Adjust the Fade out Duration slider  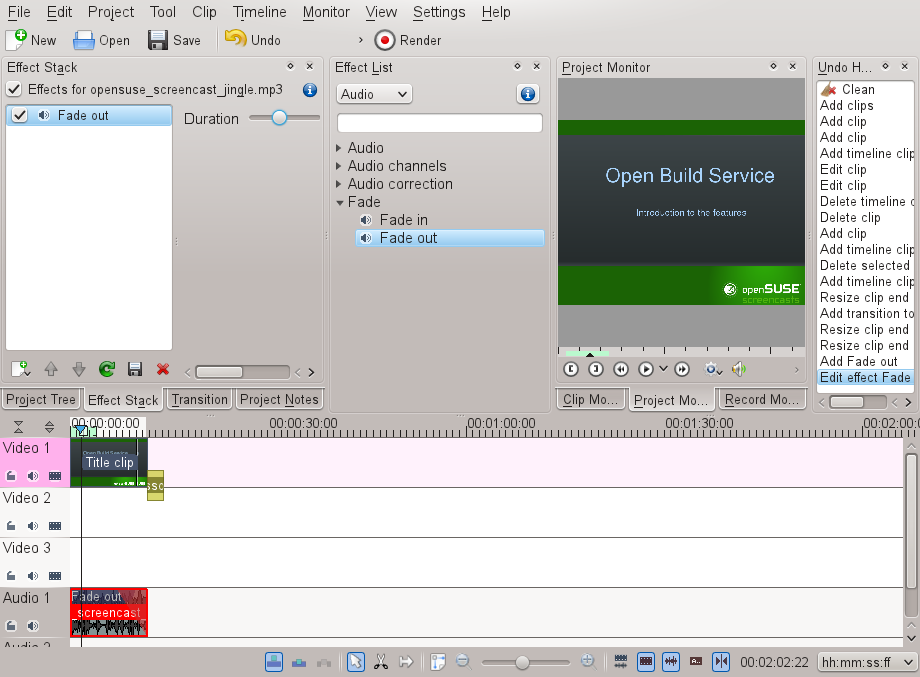(x=279, y=118)
